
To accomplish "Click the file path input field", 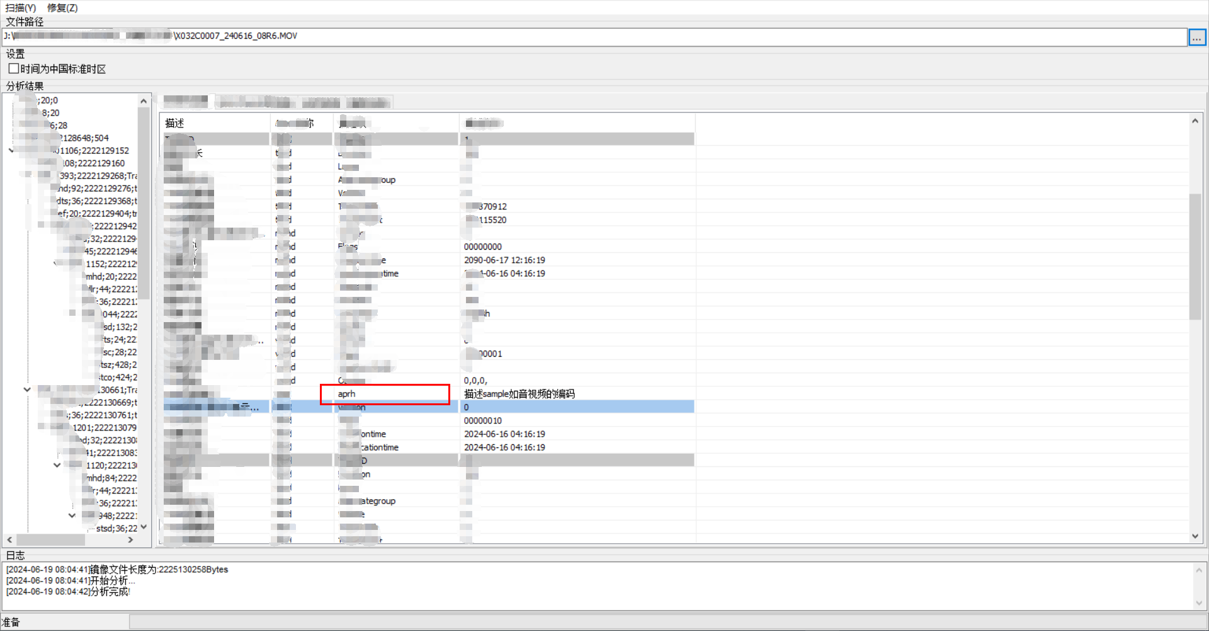I will pos(600,37).
